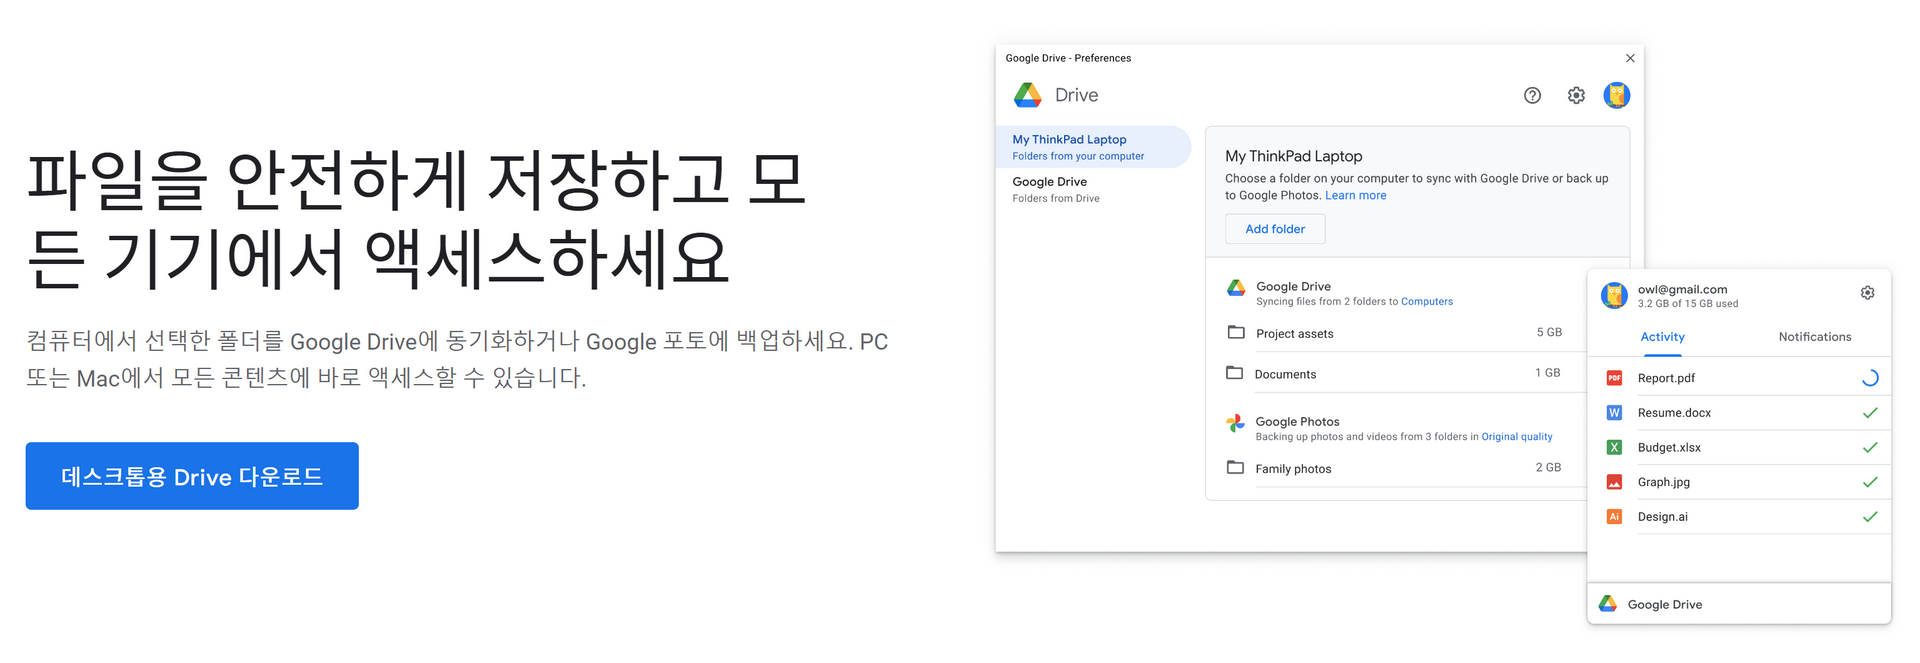The image size is (1920, 663).
Task: Select the Family photos folder name
Action: tap(1293, 469)
